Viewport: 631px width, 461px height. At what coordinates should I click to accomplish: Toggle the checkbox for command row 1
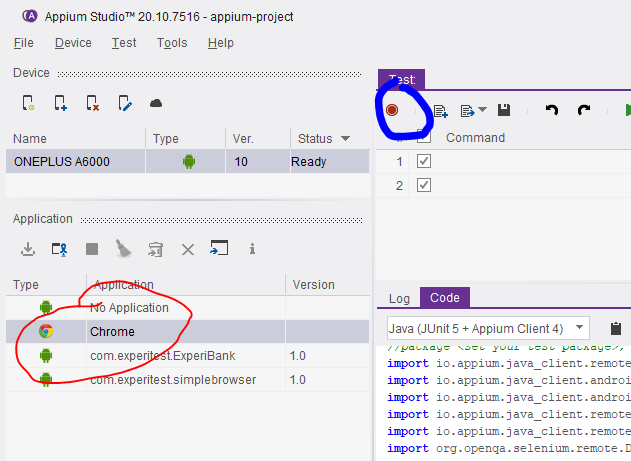click(x=424, y=161)
